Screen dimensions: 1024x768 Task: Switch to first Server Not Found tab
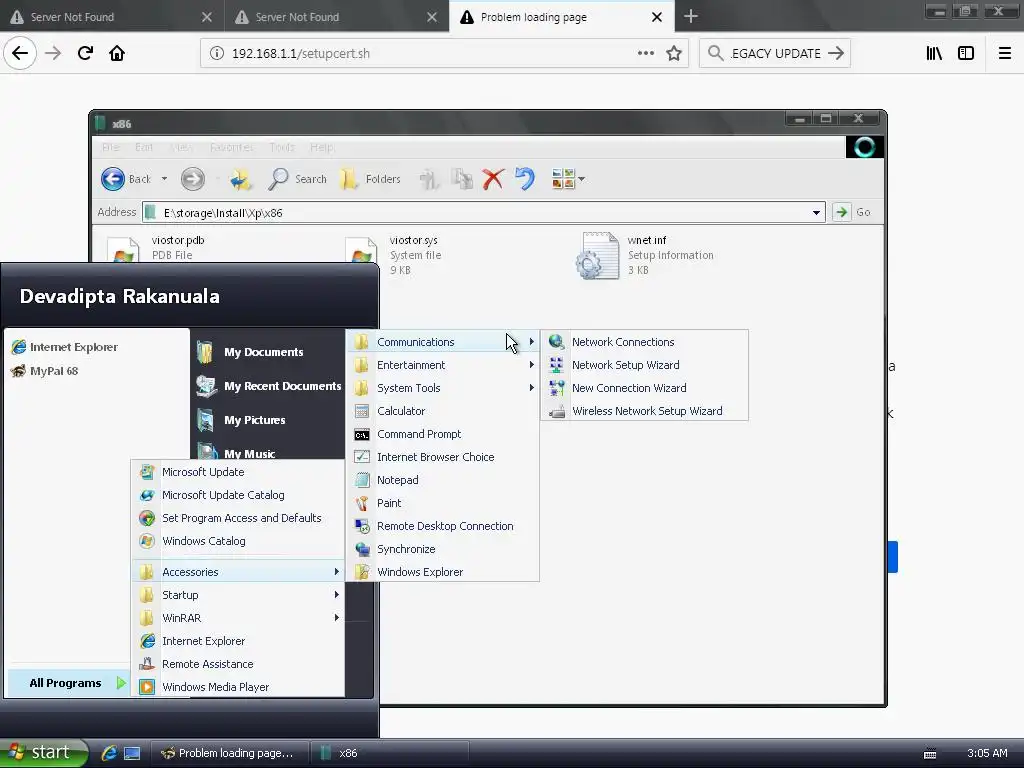111,17
